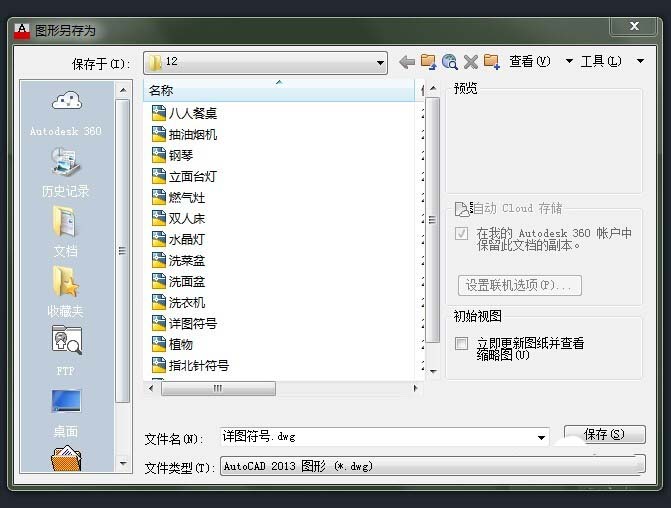
Task: Select the file named 详图符号
Action: 193,323
